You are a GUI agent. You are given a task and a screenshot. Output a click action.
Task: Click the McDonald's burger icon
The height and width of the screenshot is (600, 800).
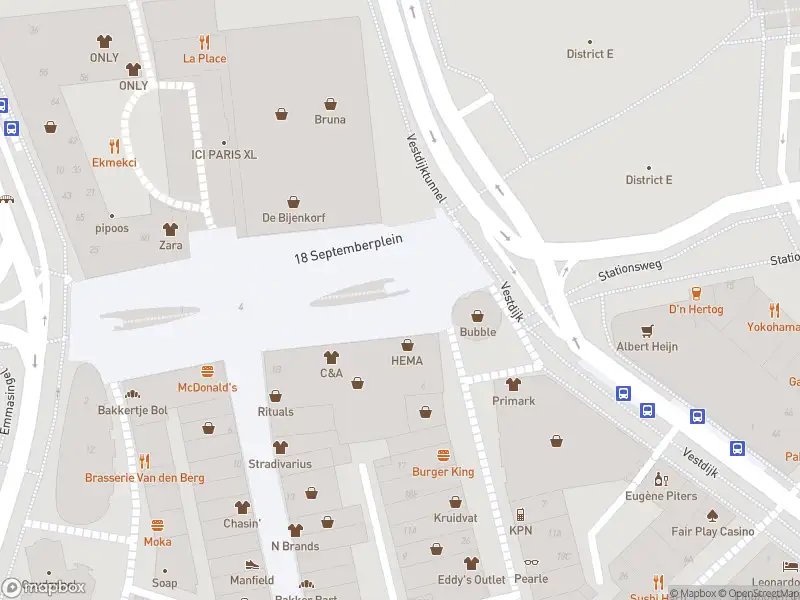coord(207,371)
